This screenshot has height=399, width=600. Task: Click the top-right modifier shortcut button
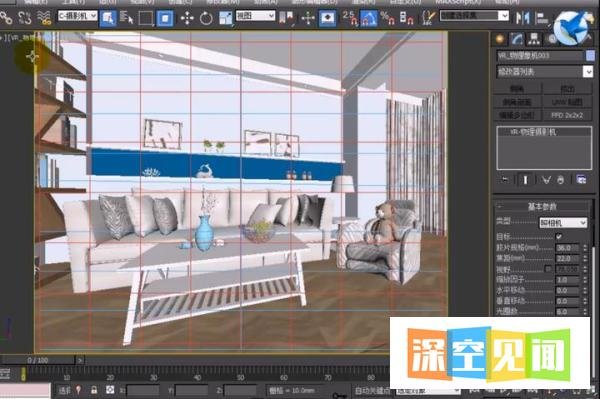(x=567, y=89)
